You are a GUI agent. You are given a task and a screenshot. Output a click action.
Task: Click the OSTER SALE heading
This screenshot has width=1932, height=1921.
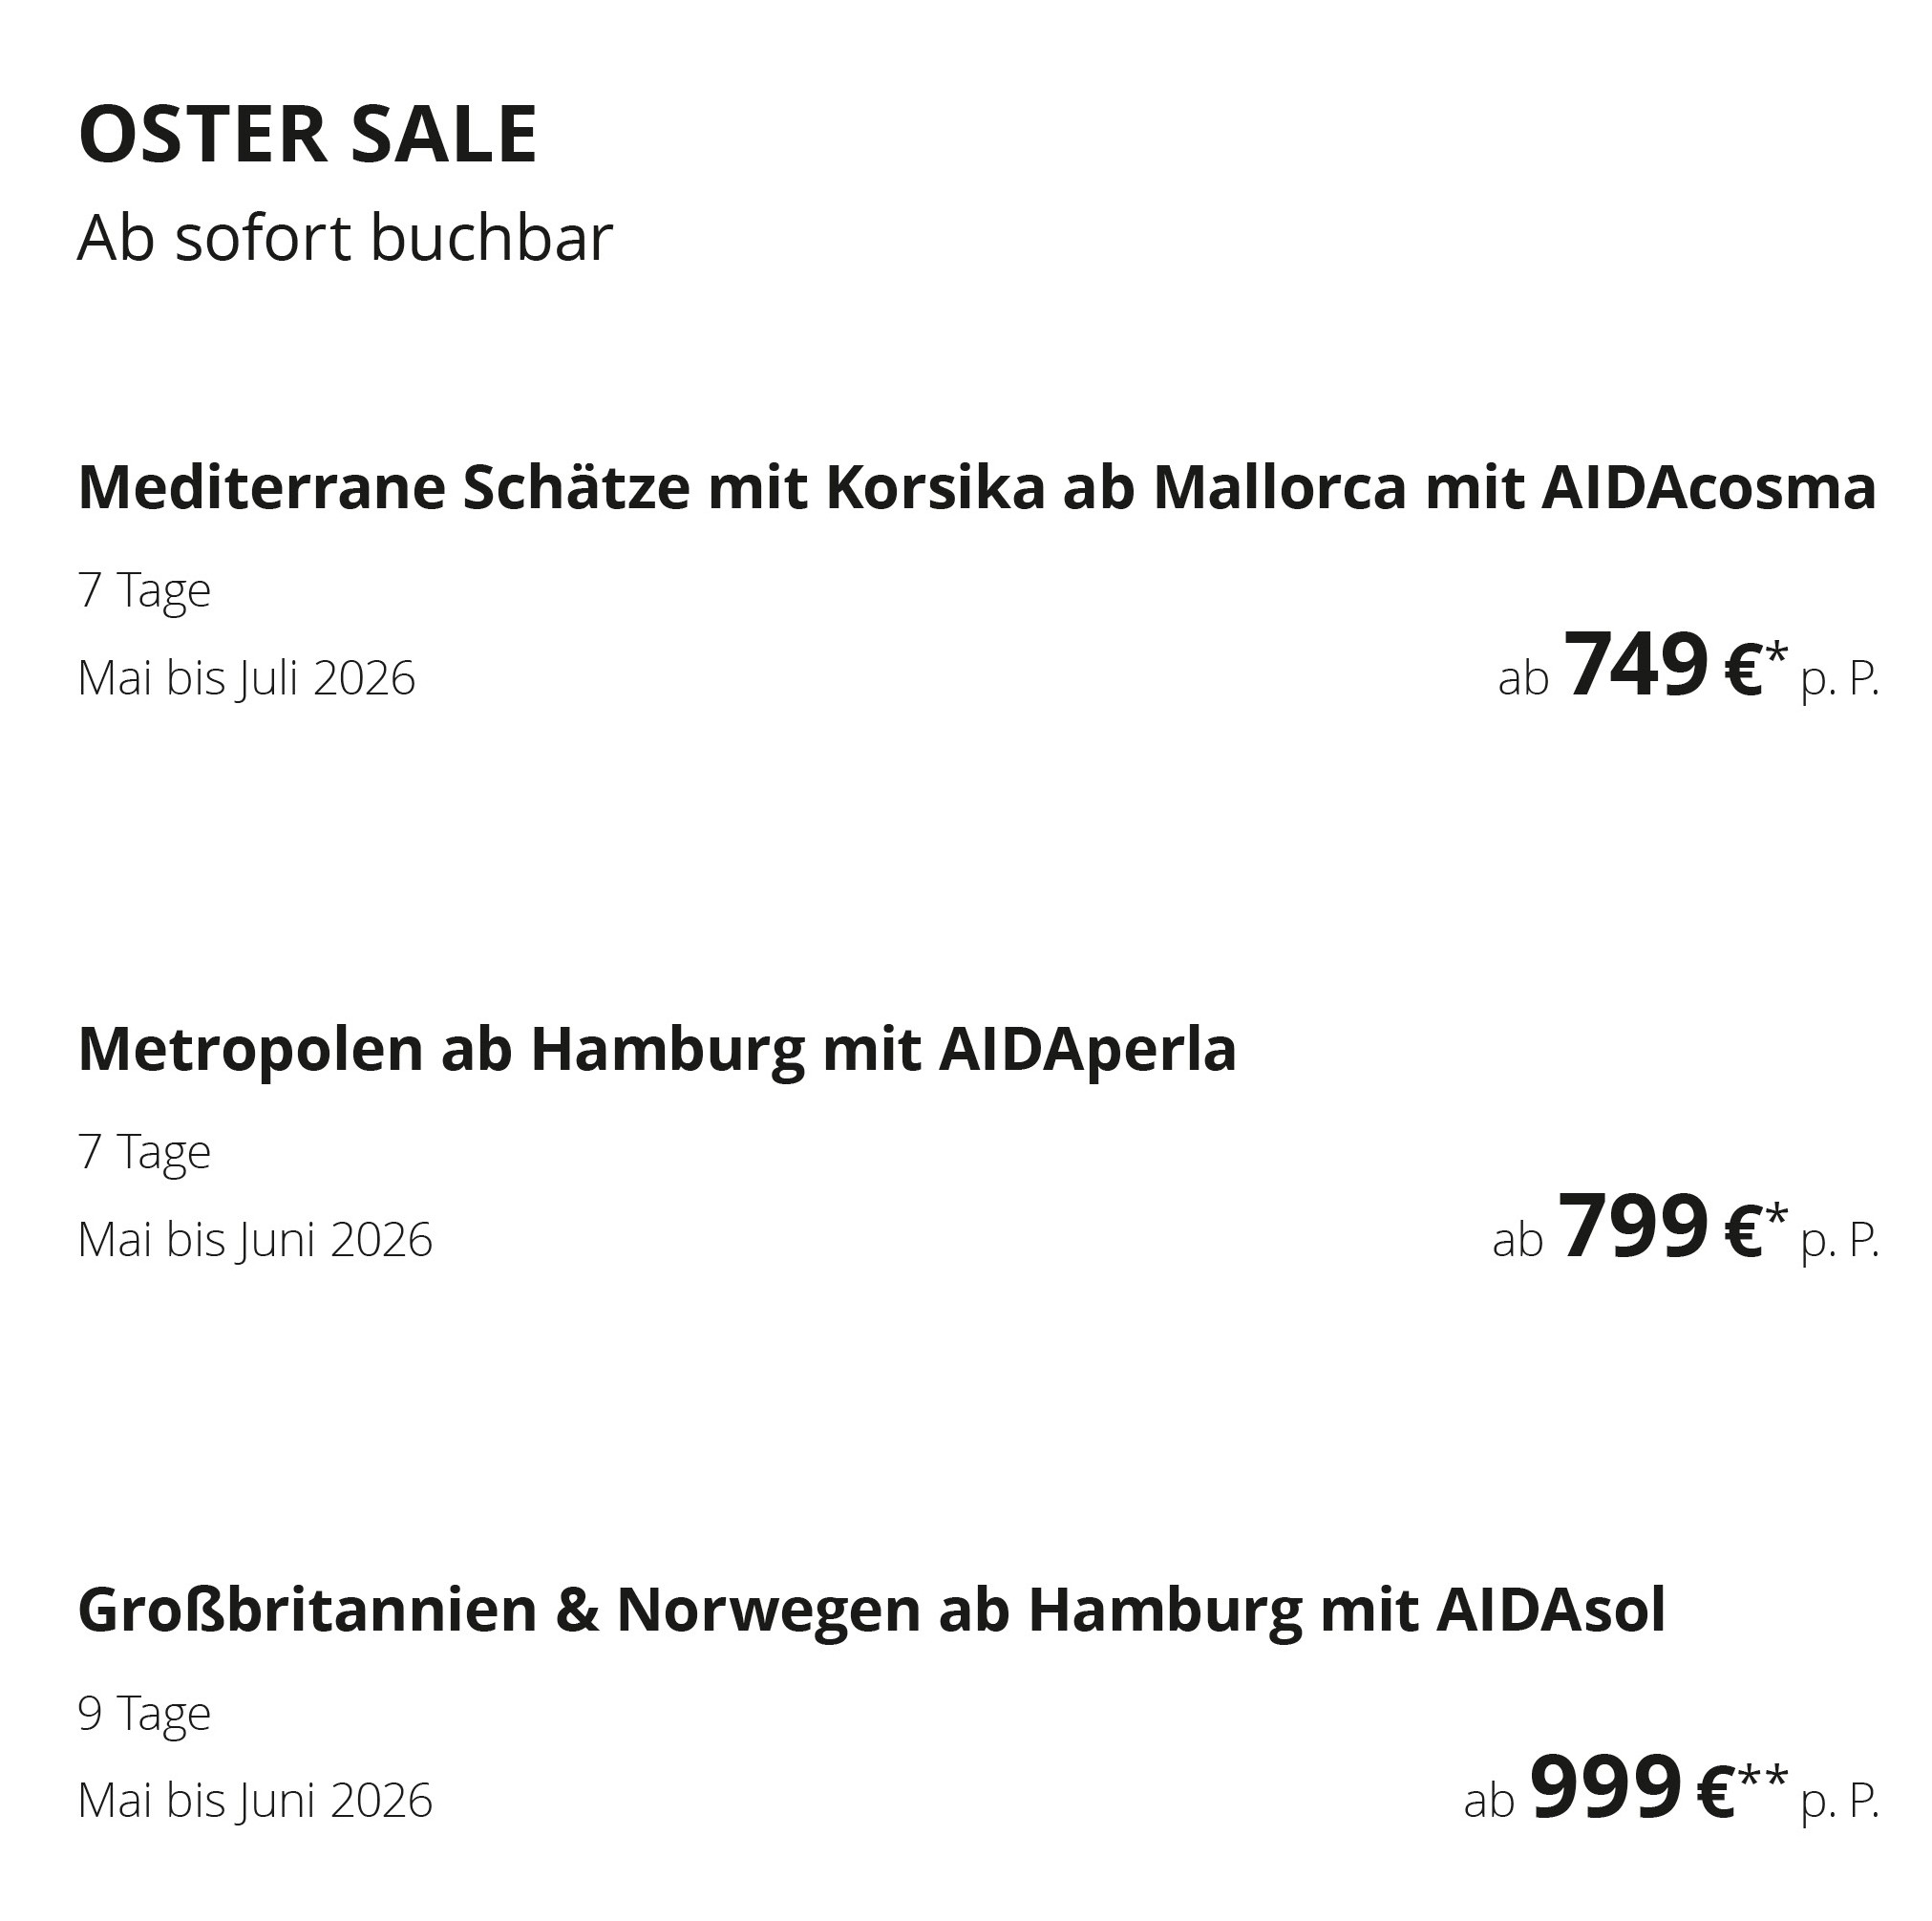(308, 133)
